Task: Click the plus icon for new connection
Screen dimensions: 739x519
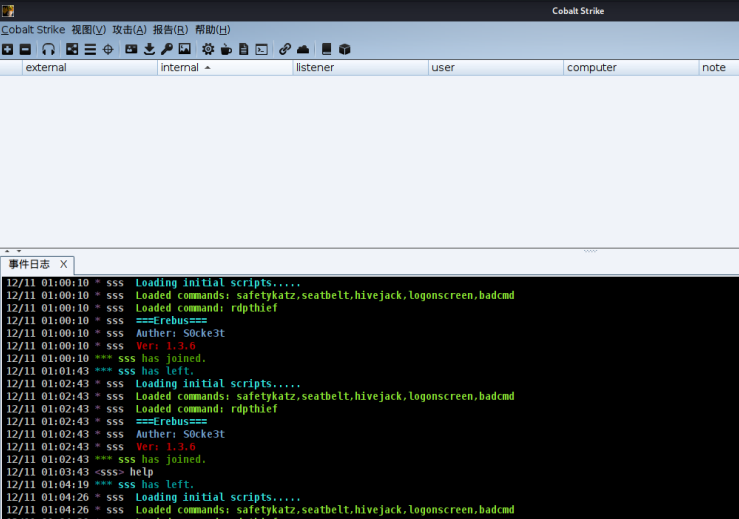Action: coord(8,49)
